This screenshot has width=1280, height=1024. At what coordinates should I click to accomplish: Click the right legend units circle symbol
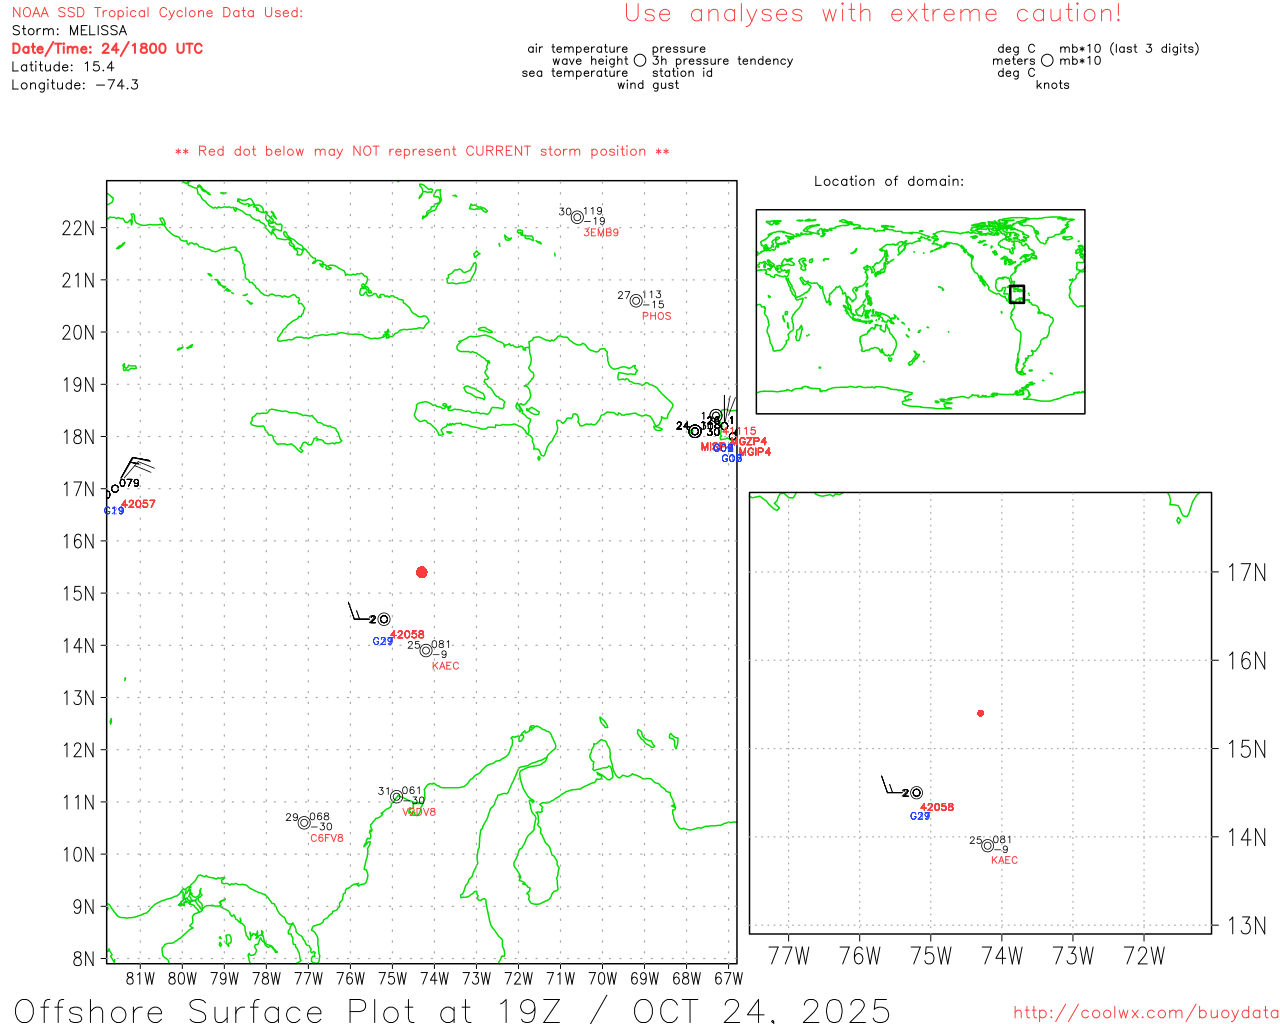point(1047,61)
